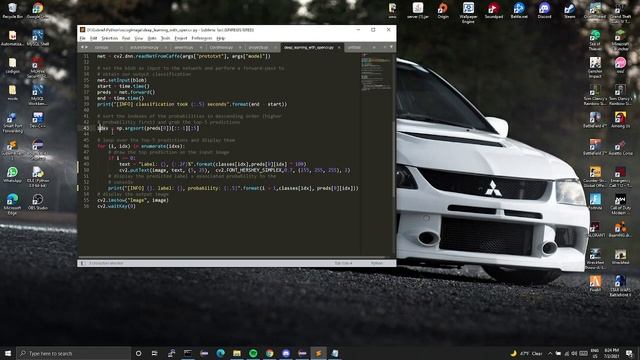Image resolution: width=640 pixels, height=360 pixels.
Task: Open Fortnite desktop icon
Action: pyautogui.click(x=595, y=202)
